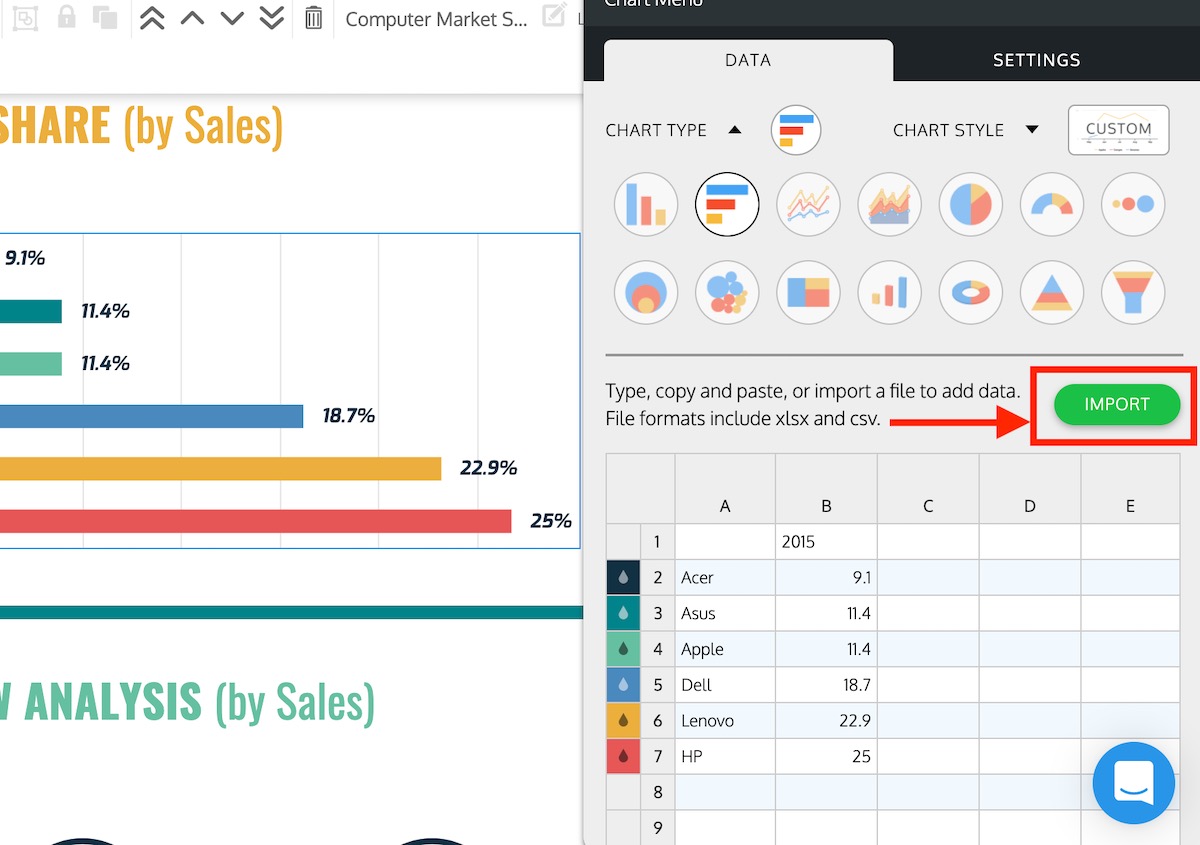Click the empty cell A1 in the data table

tap(725, 541)
